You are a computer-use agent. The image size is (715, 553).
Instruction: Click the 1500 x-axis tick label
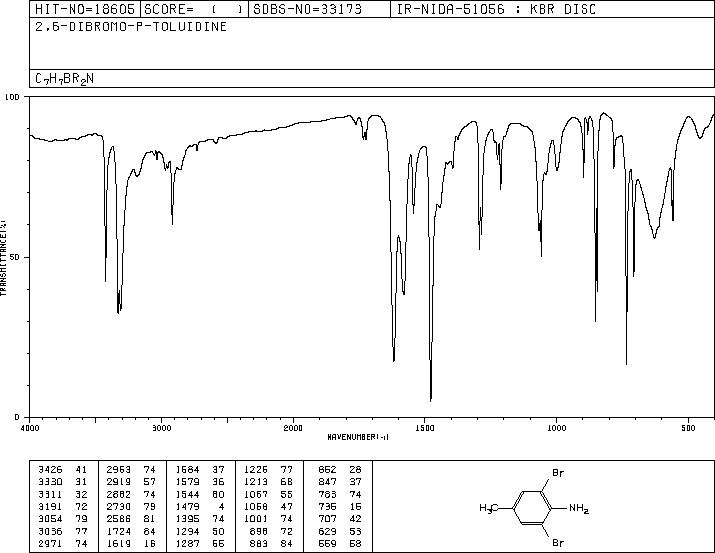point(425,428)
